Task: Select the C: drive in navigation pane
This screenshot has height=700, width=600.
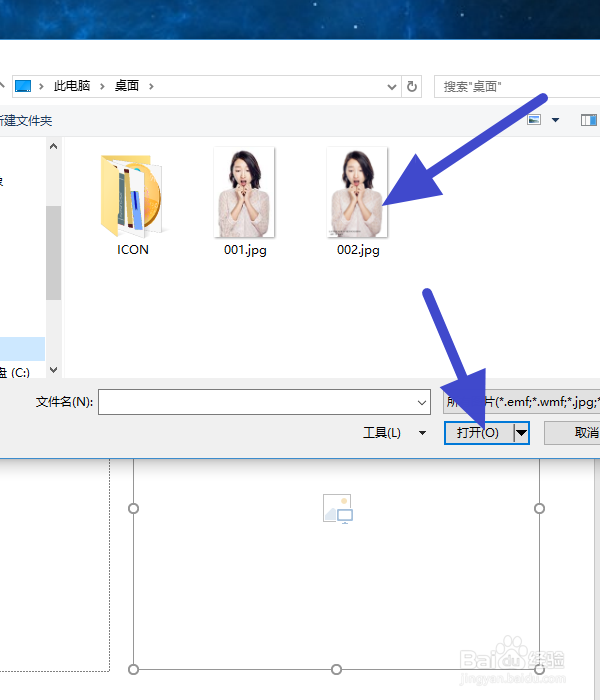Action: (x=15, y=372)
